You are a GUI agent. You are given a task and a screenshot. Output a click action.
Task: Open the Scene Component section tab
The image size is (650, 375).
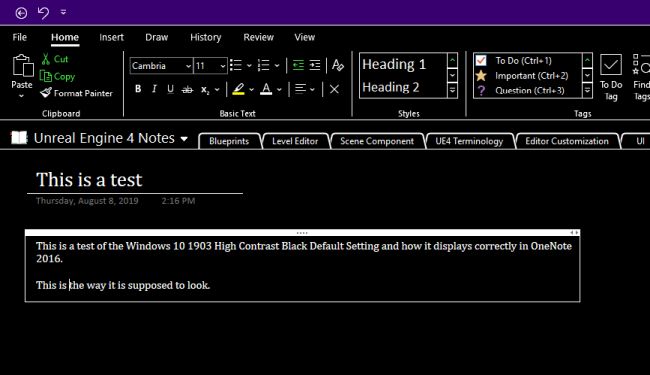(377, 141)
